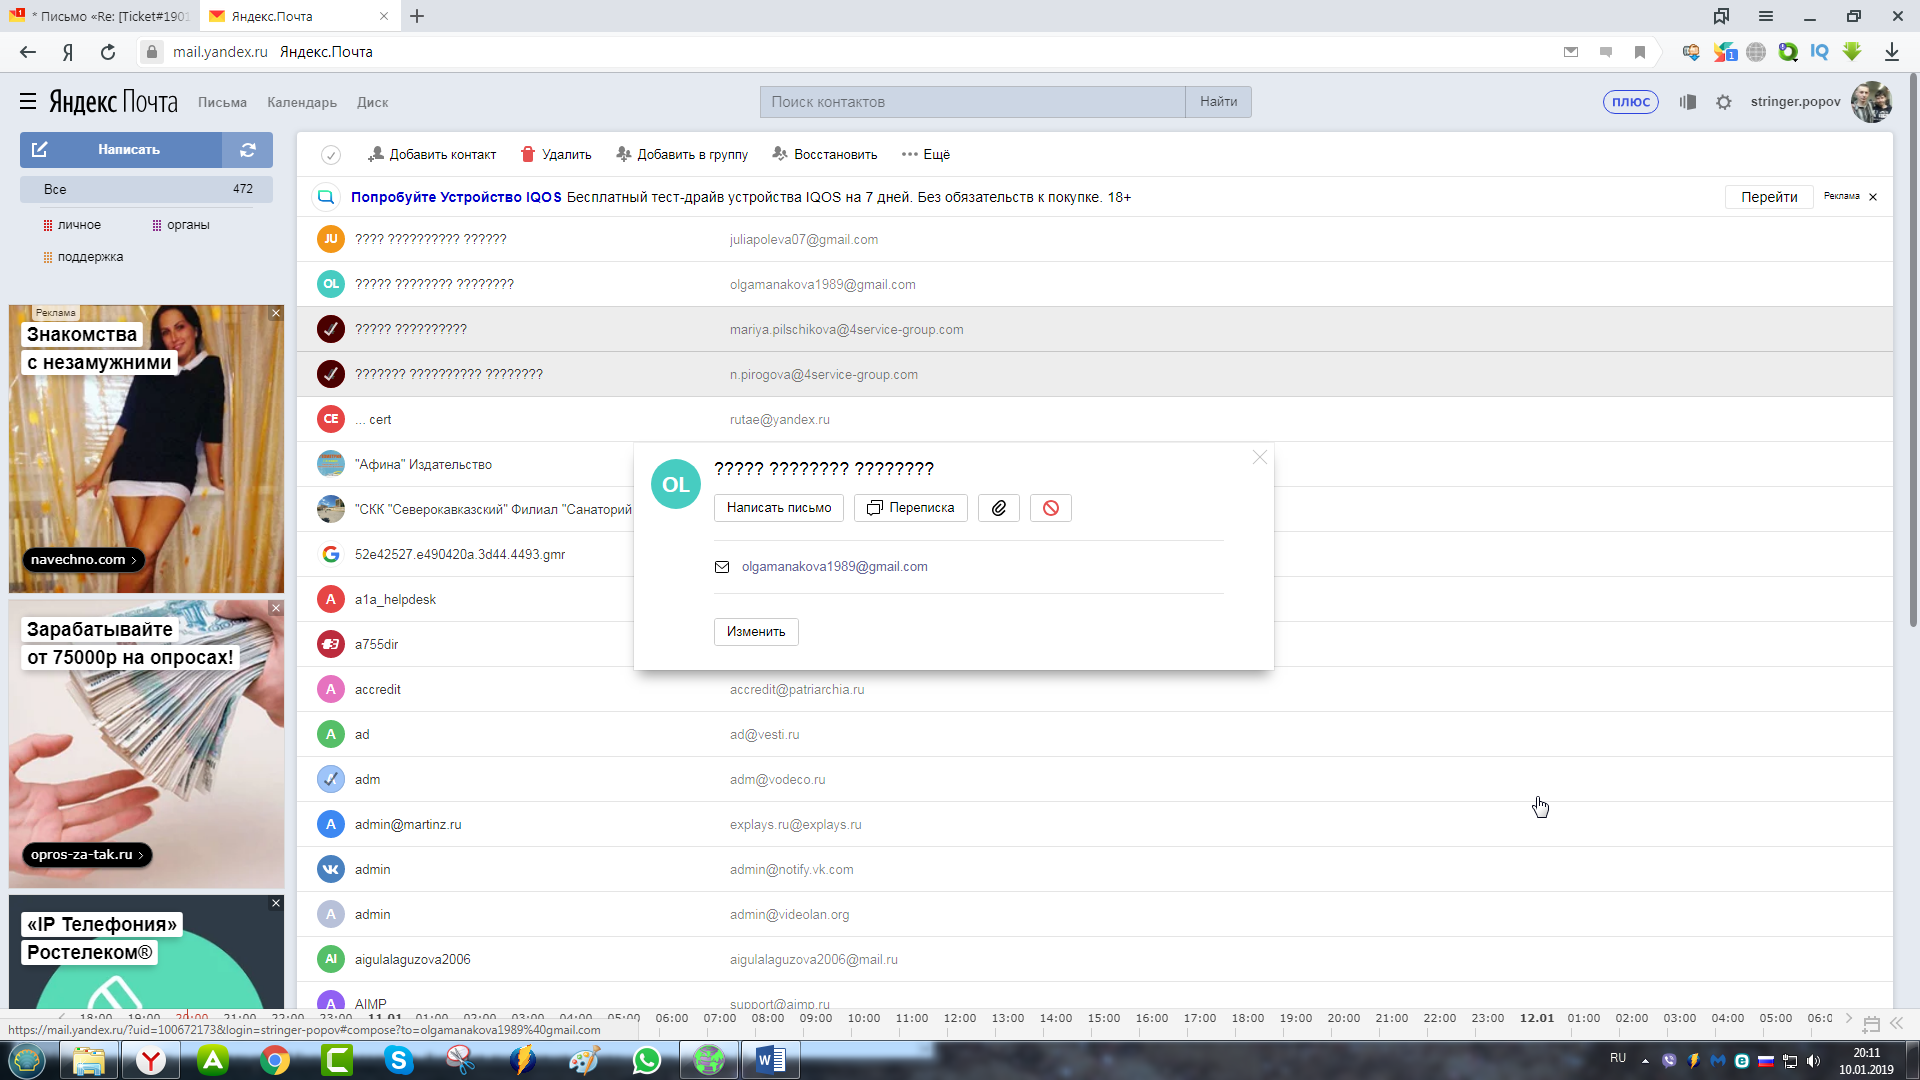Image resolution: width=1920 pixels, height=1080 pixels.
Task: Click Добавить контакт in toolbar
Action: pyautogui.click(x=432, y=155)
